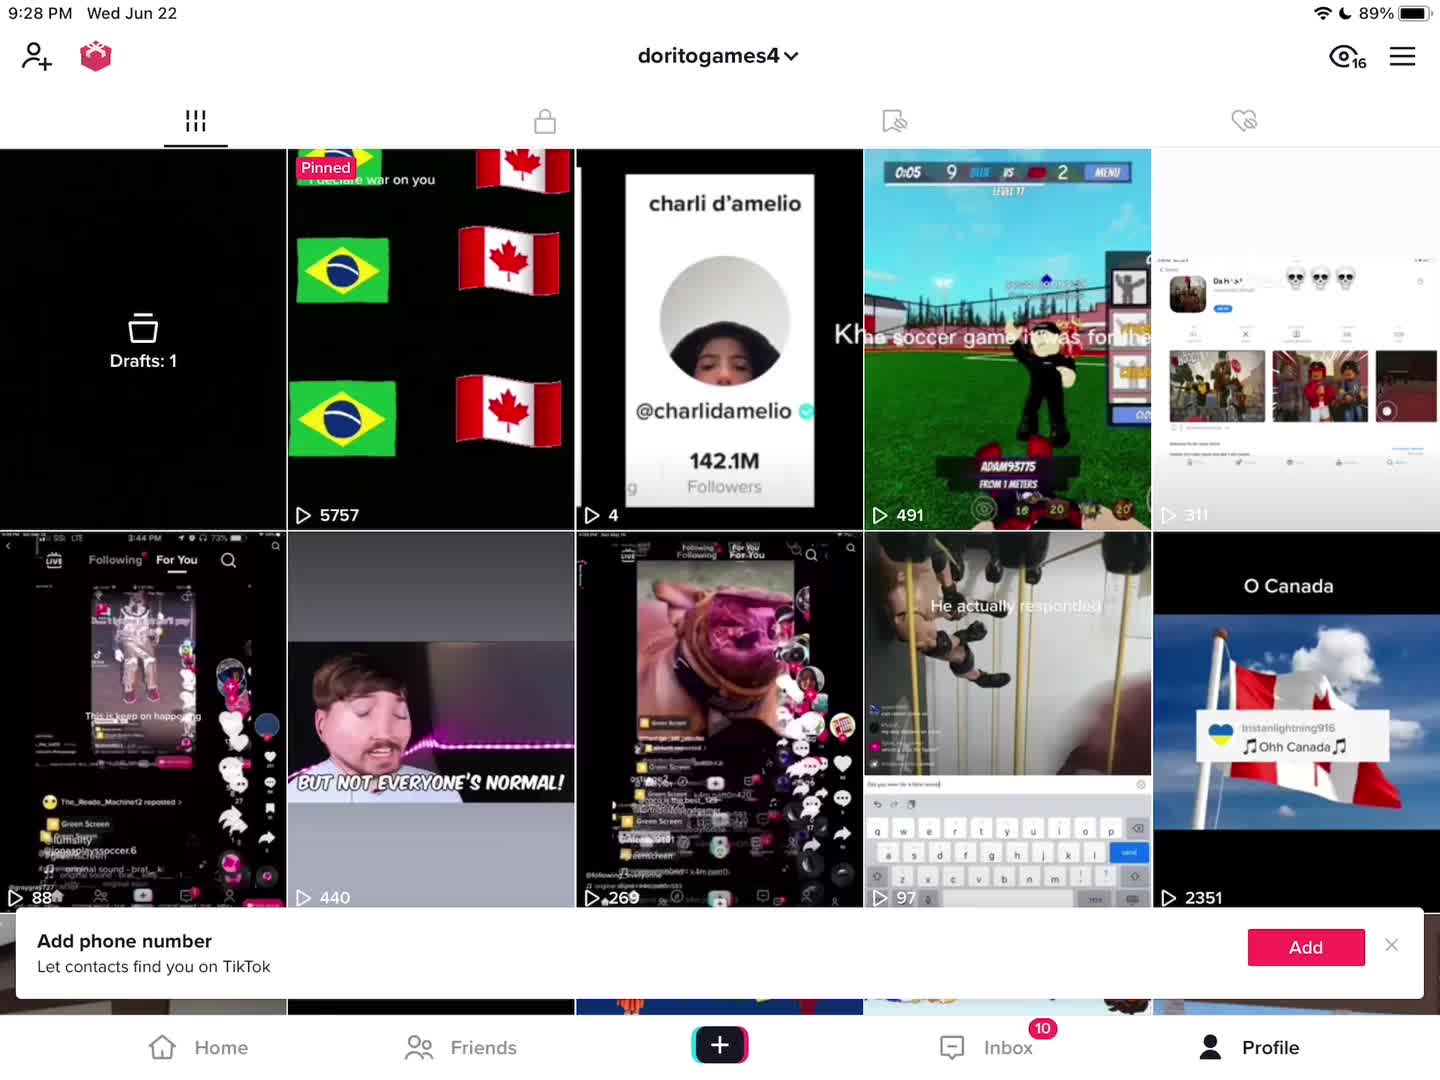
Task: Switch to private videos lock tab
Action: 545,122
